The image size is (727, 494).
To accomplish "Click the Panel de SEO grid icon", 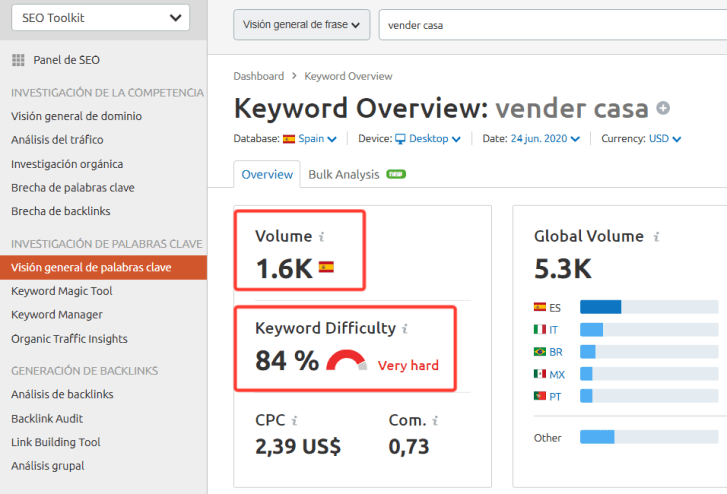I will click(18, 60).
